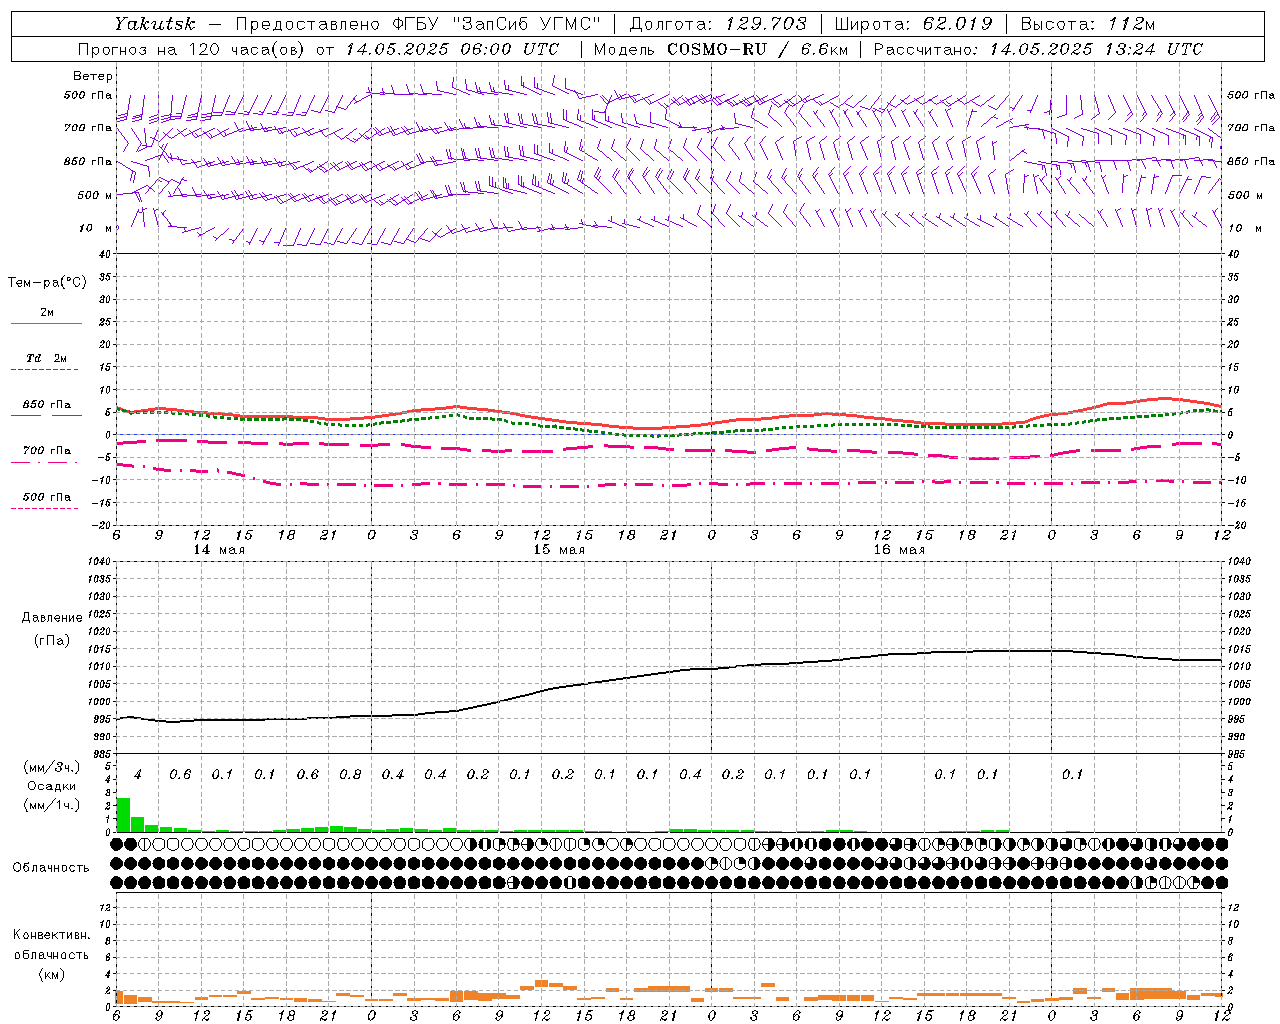This screenshot has width=1280, height=1024.
Task: Click 1040 on the left pressure axis
Action: pos(98,562)
